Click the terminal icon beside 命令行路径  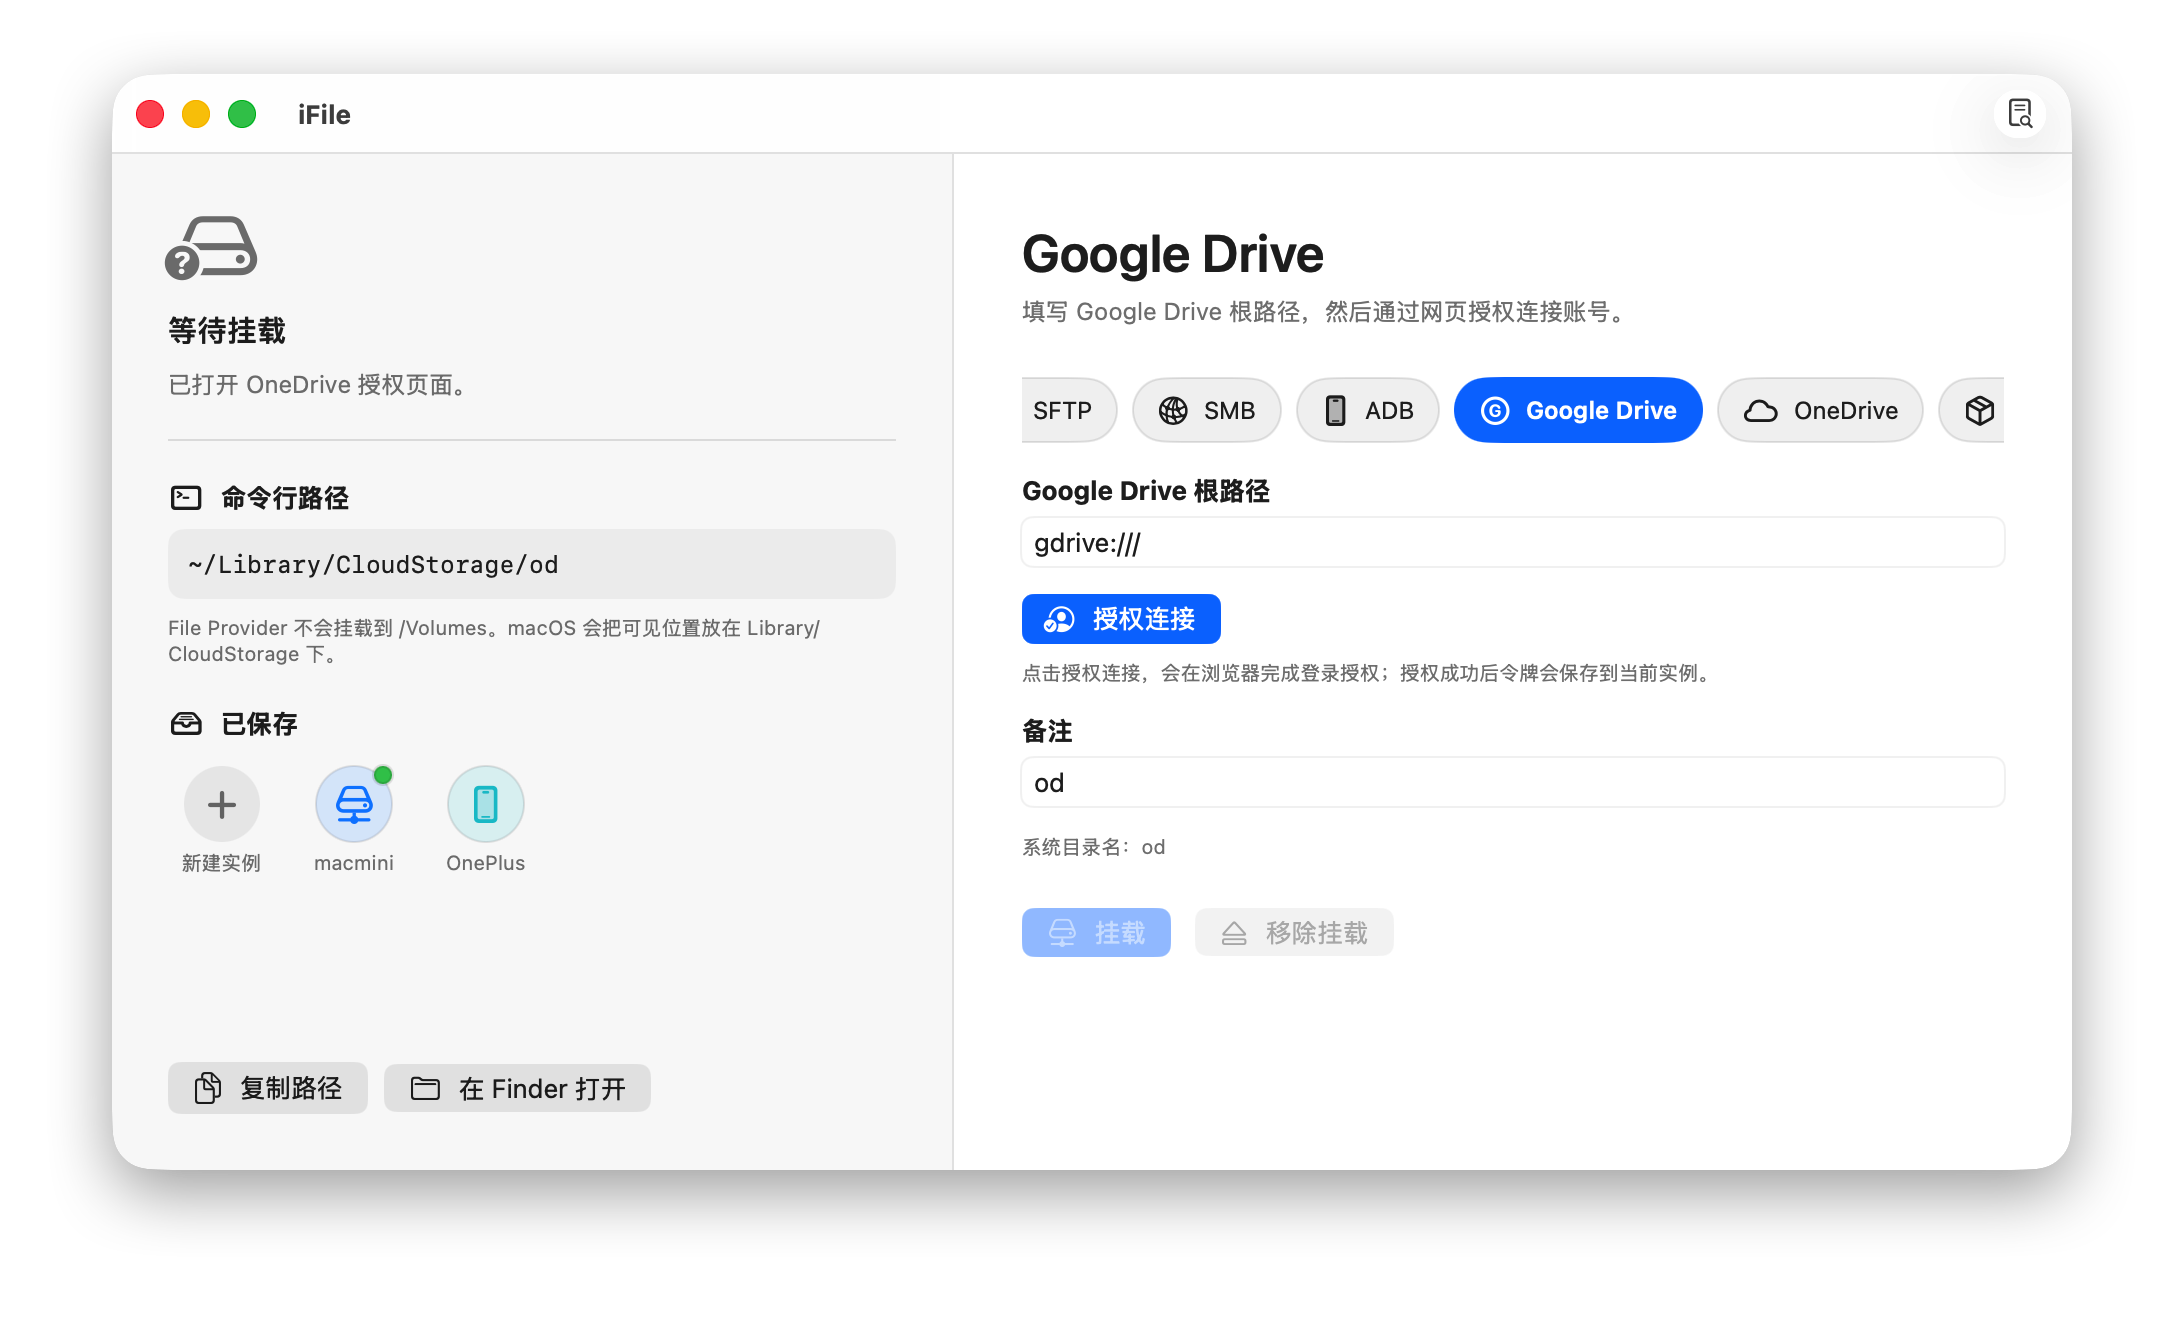coord(186,498)
